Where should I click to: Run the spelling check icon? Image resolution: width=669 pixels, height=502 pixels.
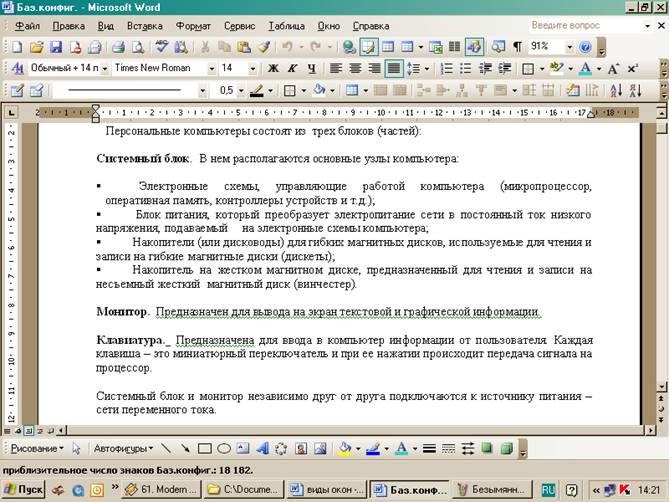[x=163, y=47]
